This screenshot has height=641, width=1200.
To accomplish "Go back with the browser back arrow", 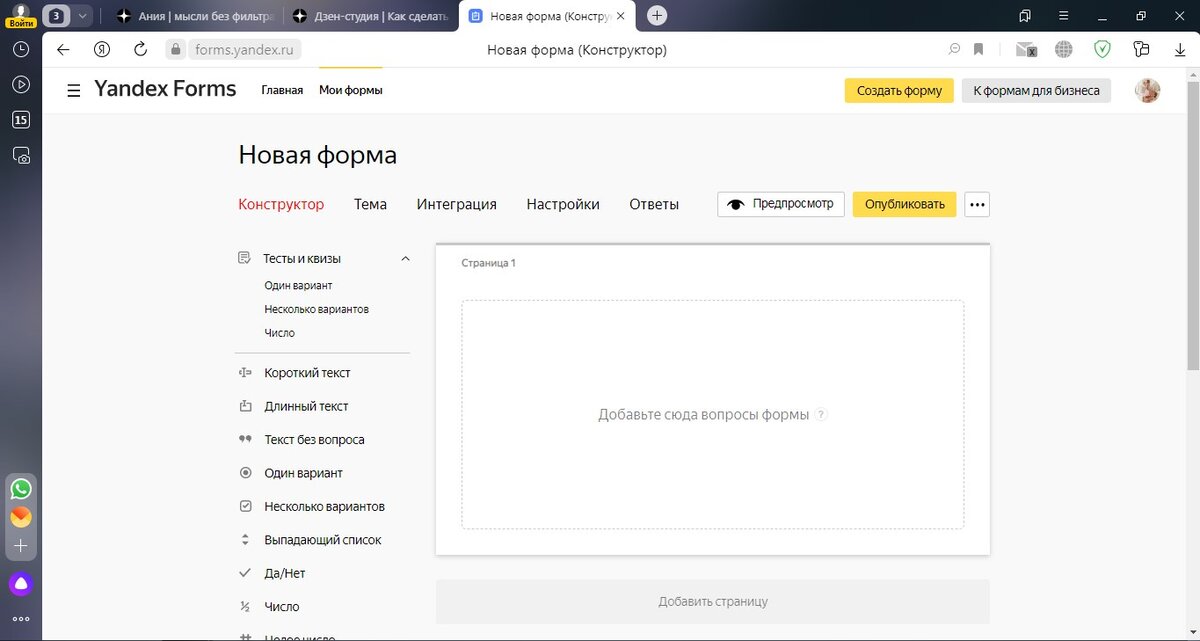I will (63, 50).
